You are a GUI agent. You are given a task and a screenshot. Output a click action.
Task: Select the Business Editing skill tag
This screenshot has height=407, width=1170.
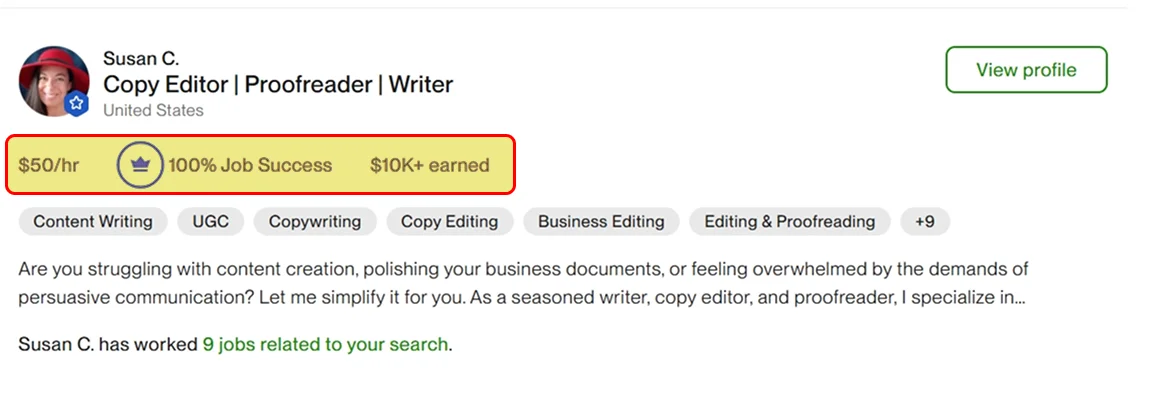pos(601,222)
